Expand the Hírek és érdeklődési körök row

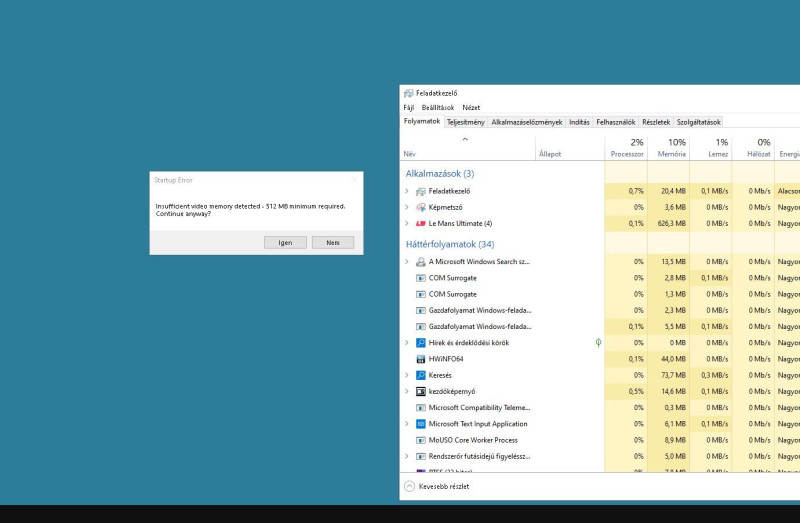pos(407,343)
